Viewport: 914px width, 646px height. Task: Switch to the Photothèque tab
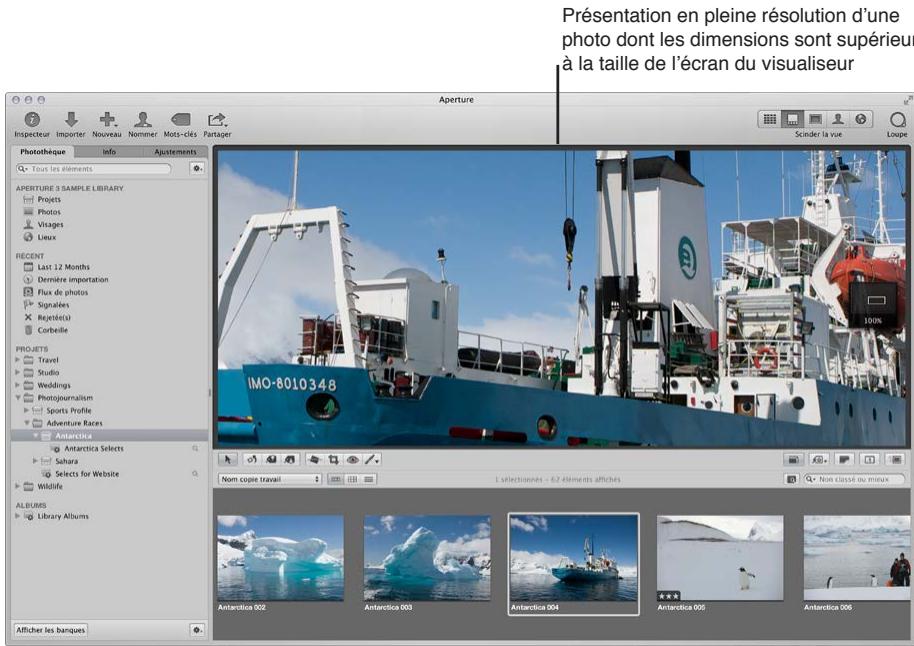[x=43, y=152]
